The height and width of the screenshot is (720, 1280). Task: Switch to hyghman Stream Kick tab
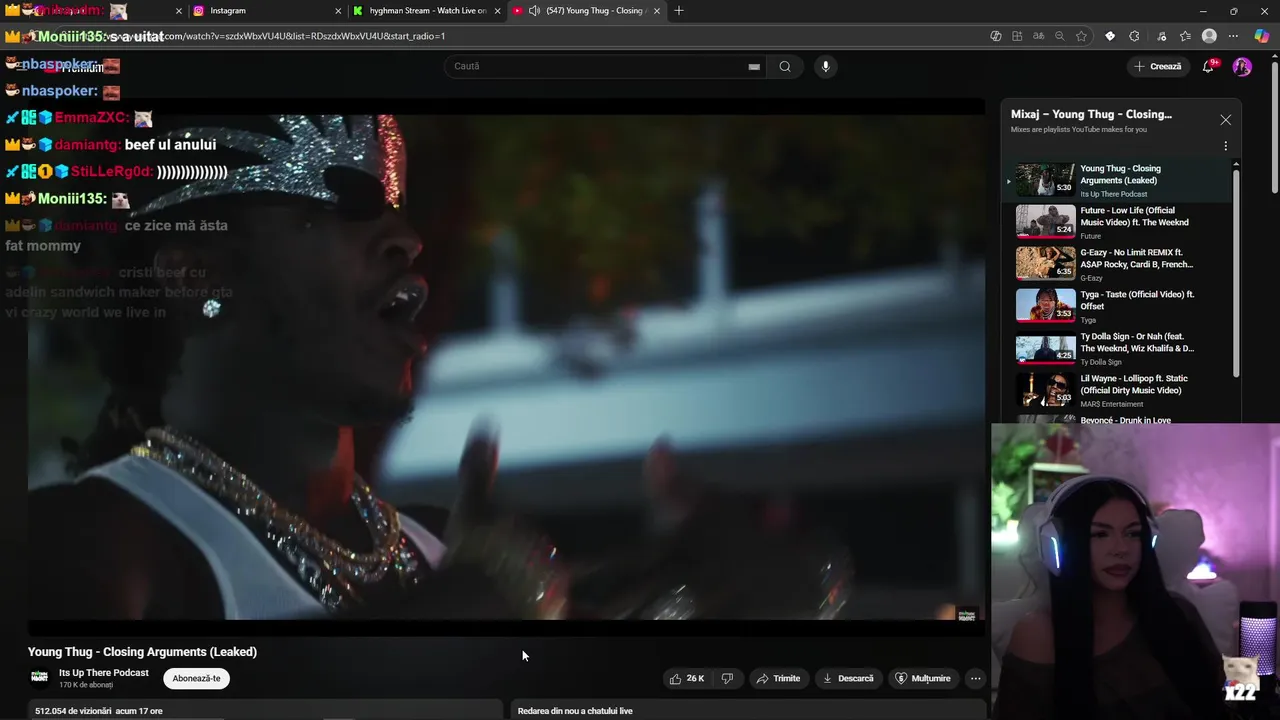tap(427, 11)
